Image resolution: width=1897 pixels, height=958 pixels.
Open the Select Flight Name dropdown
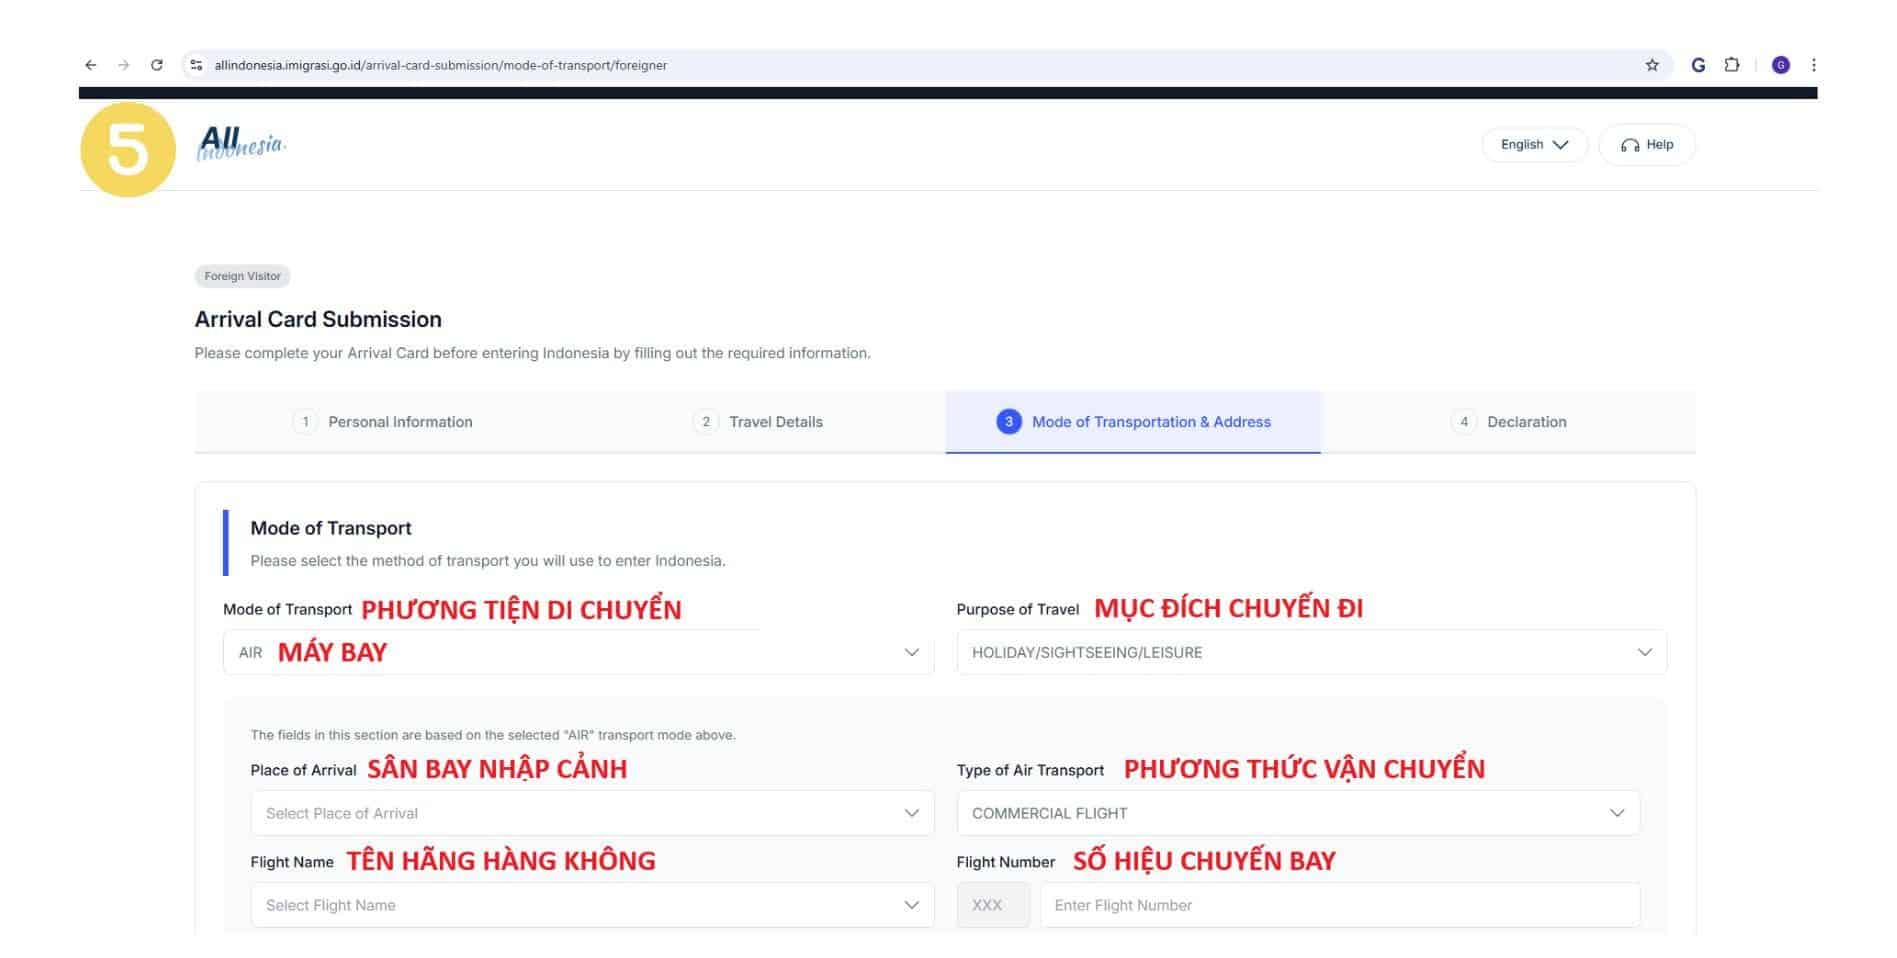click(592, 905)
